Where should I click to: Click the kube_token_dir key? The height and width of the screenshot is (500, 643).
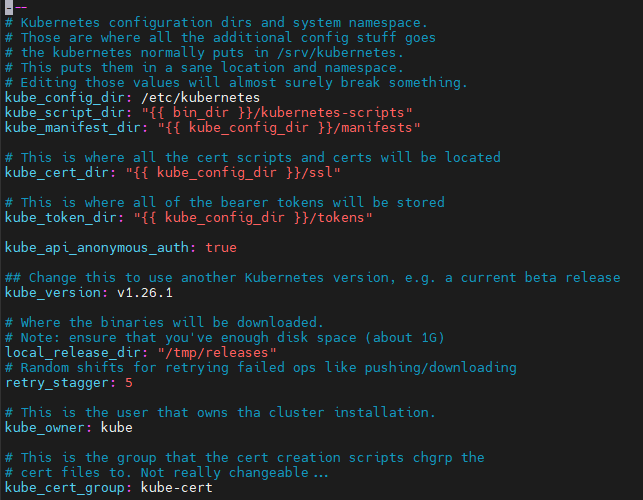click(61, 218)
